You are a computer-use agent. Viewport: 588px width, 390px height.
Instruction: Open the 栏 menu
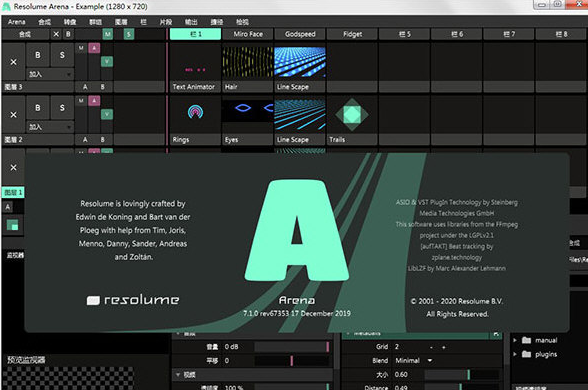pyautogui.click(x=143, y=22)
